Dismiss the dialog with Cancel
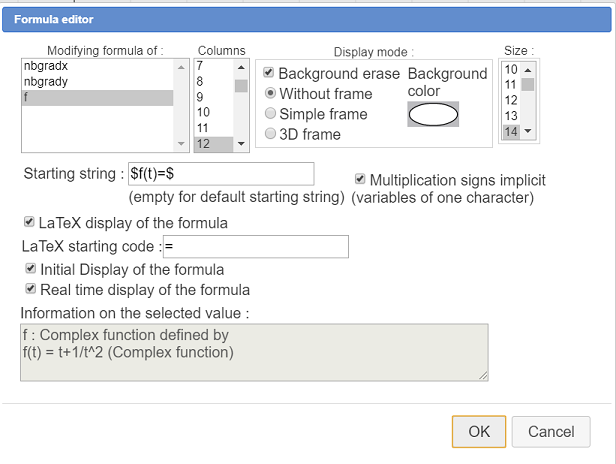616x464 pixels. [x=551, y=432]
